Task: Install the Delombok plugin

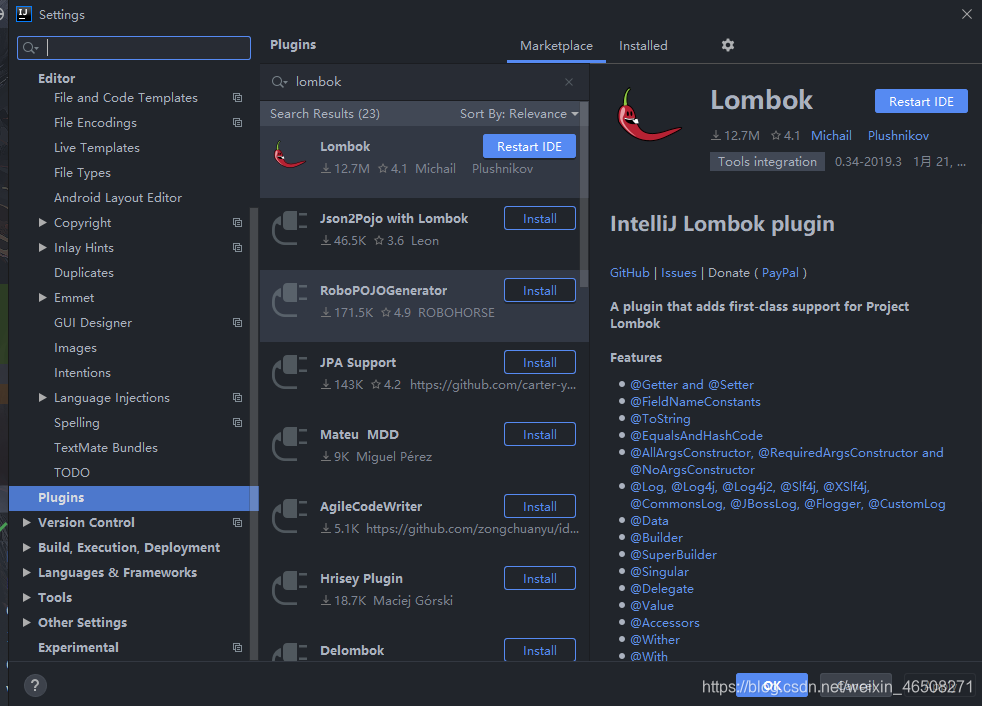Action: point(539,650)
